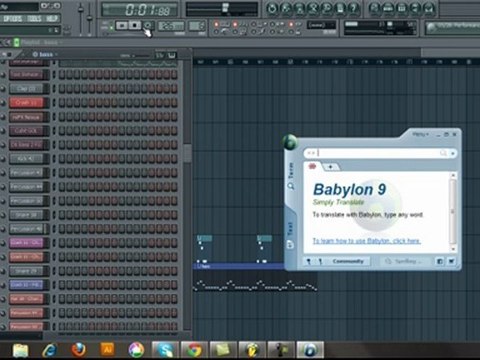The image size is (480, 360).
Task: Select the red-icon Babylon results tab
Action: pos(312,166)
